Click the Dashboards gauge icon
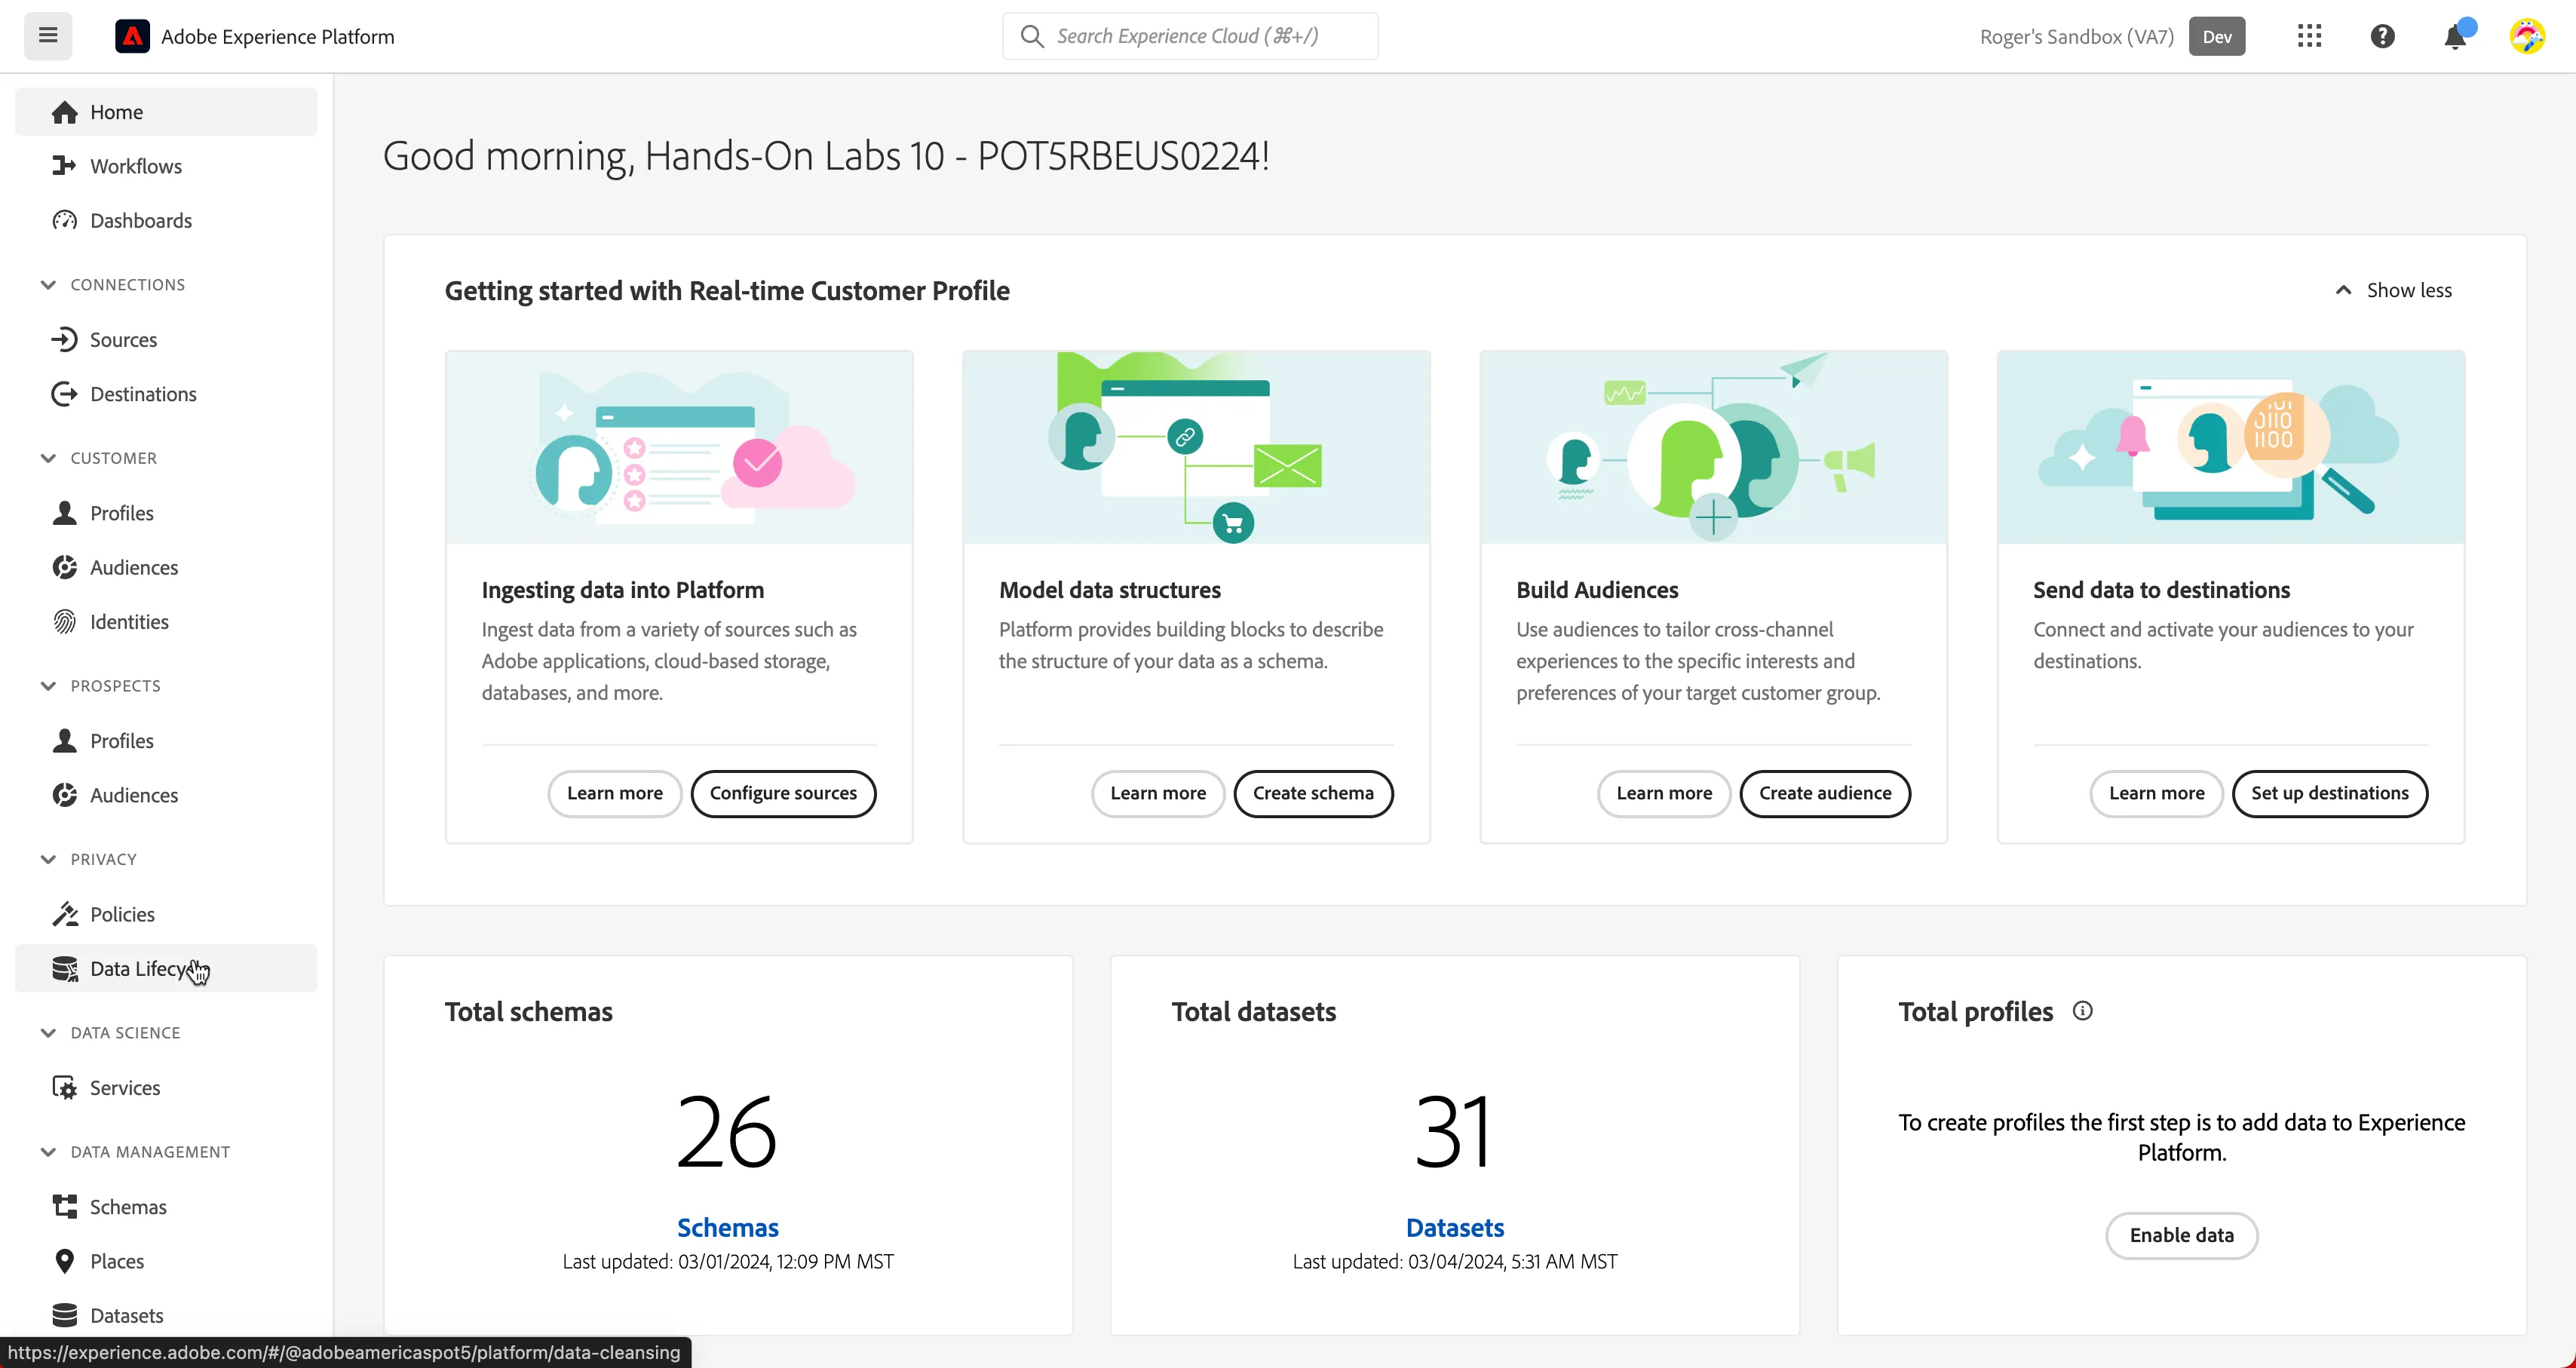Viewport: 2576px width, 1368px height. [x=64, y=220]
